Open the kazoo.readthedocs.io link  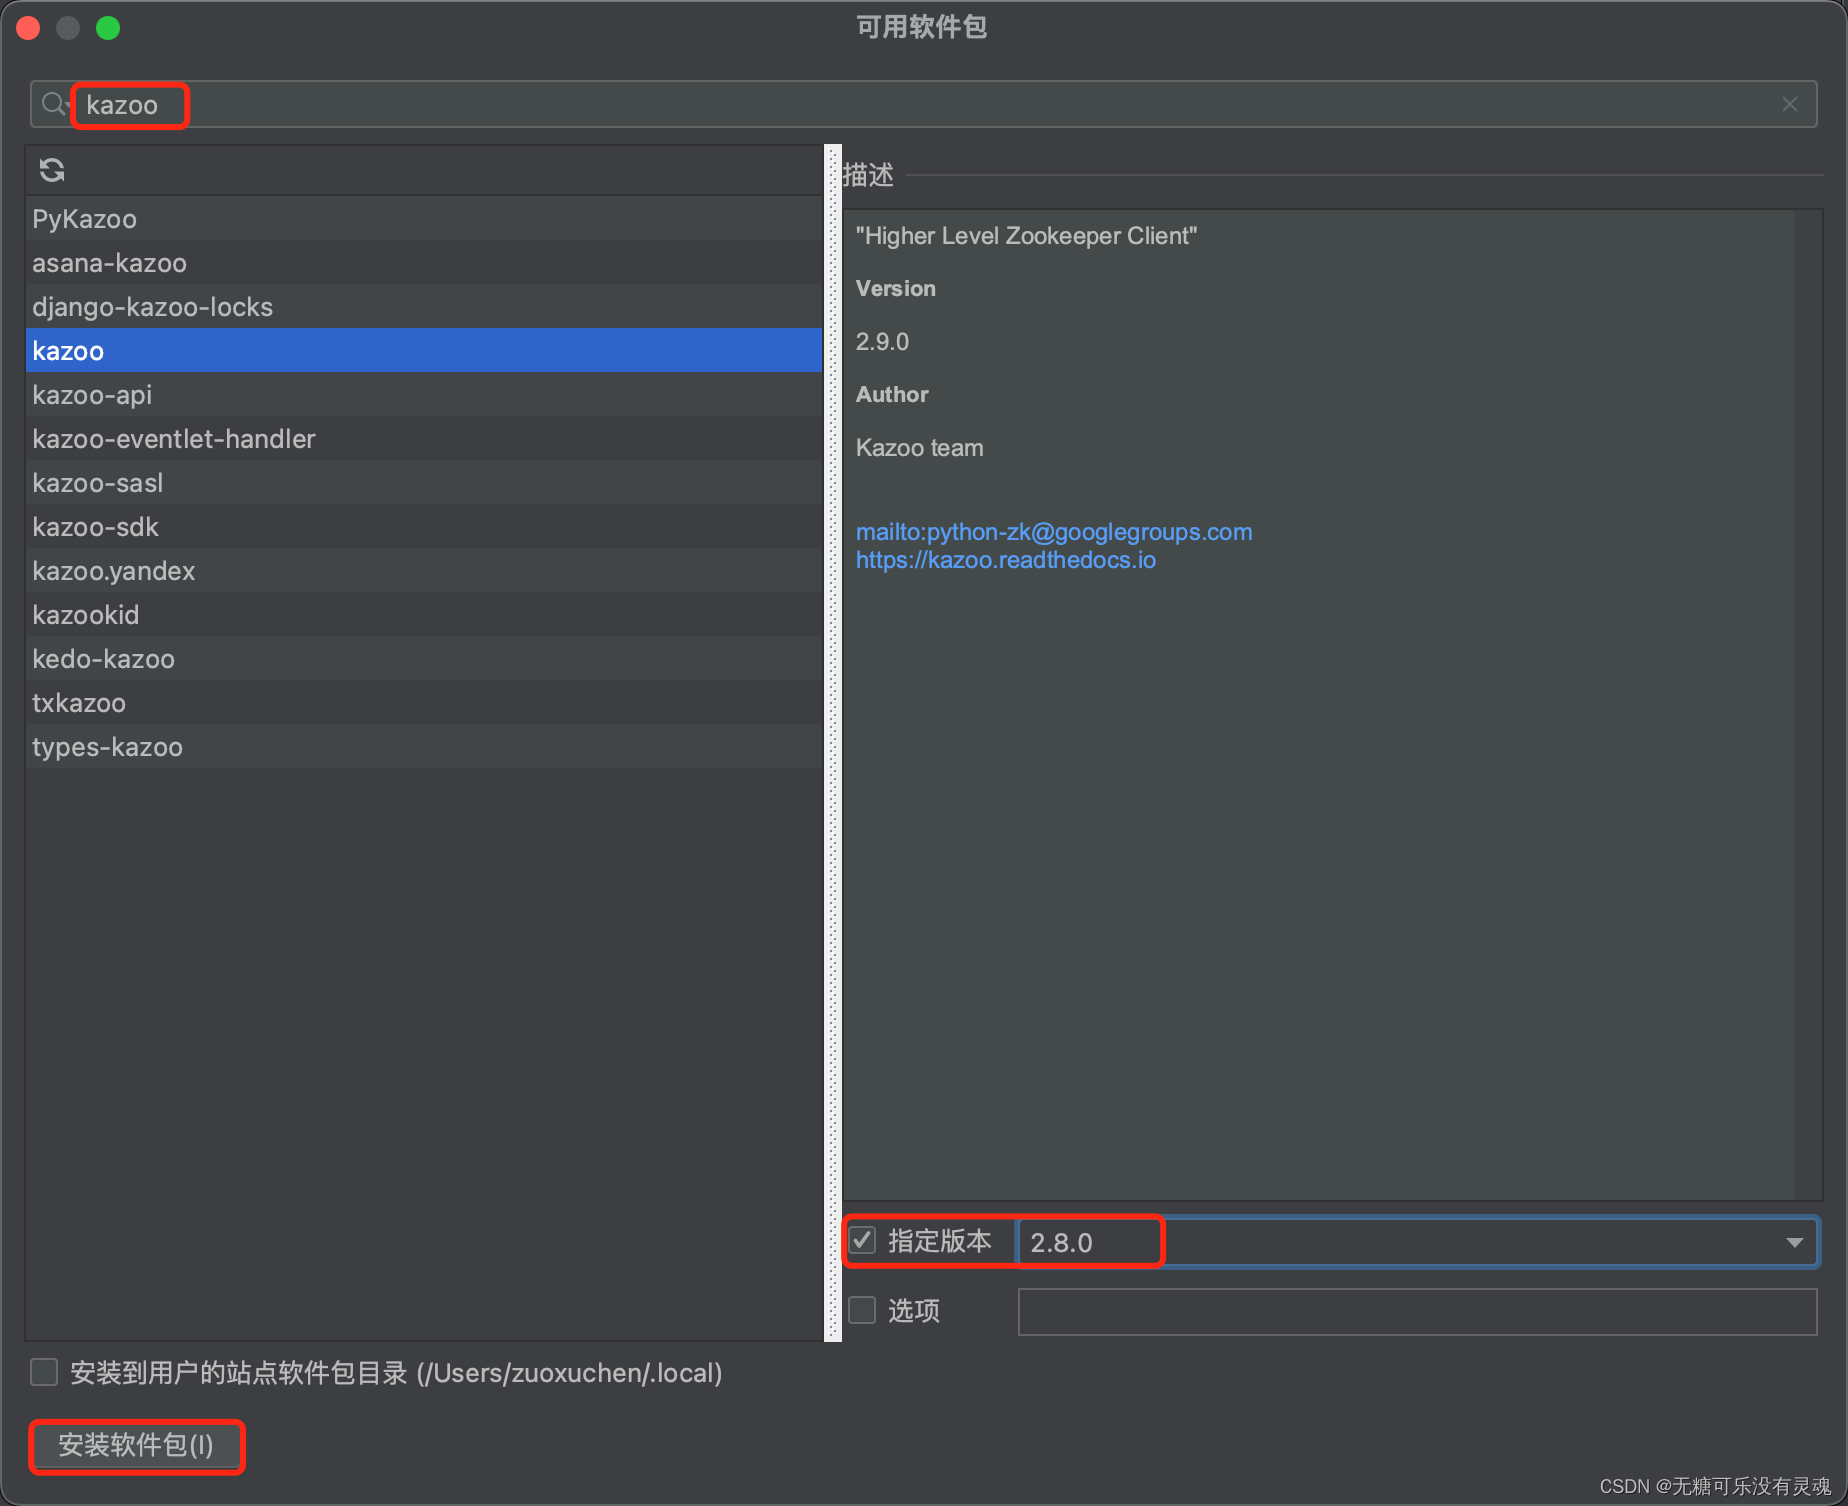(1006, 560)
